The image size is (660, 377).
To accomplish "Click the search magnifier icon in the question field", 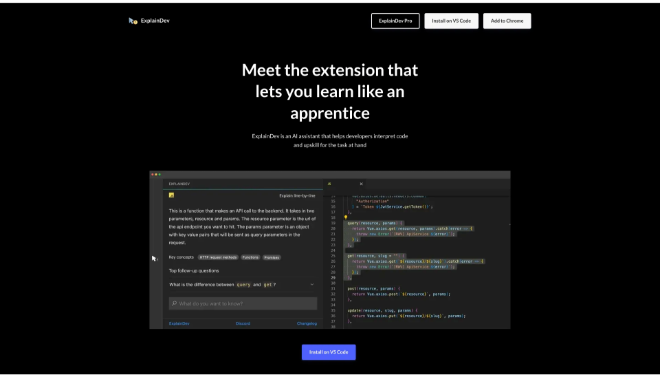I will tap(174, 303).
